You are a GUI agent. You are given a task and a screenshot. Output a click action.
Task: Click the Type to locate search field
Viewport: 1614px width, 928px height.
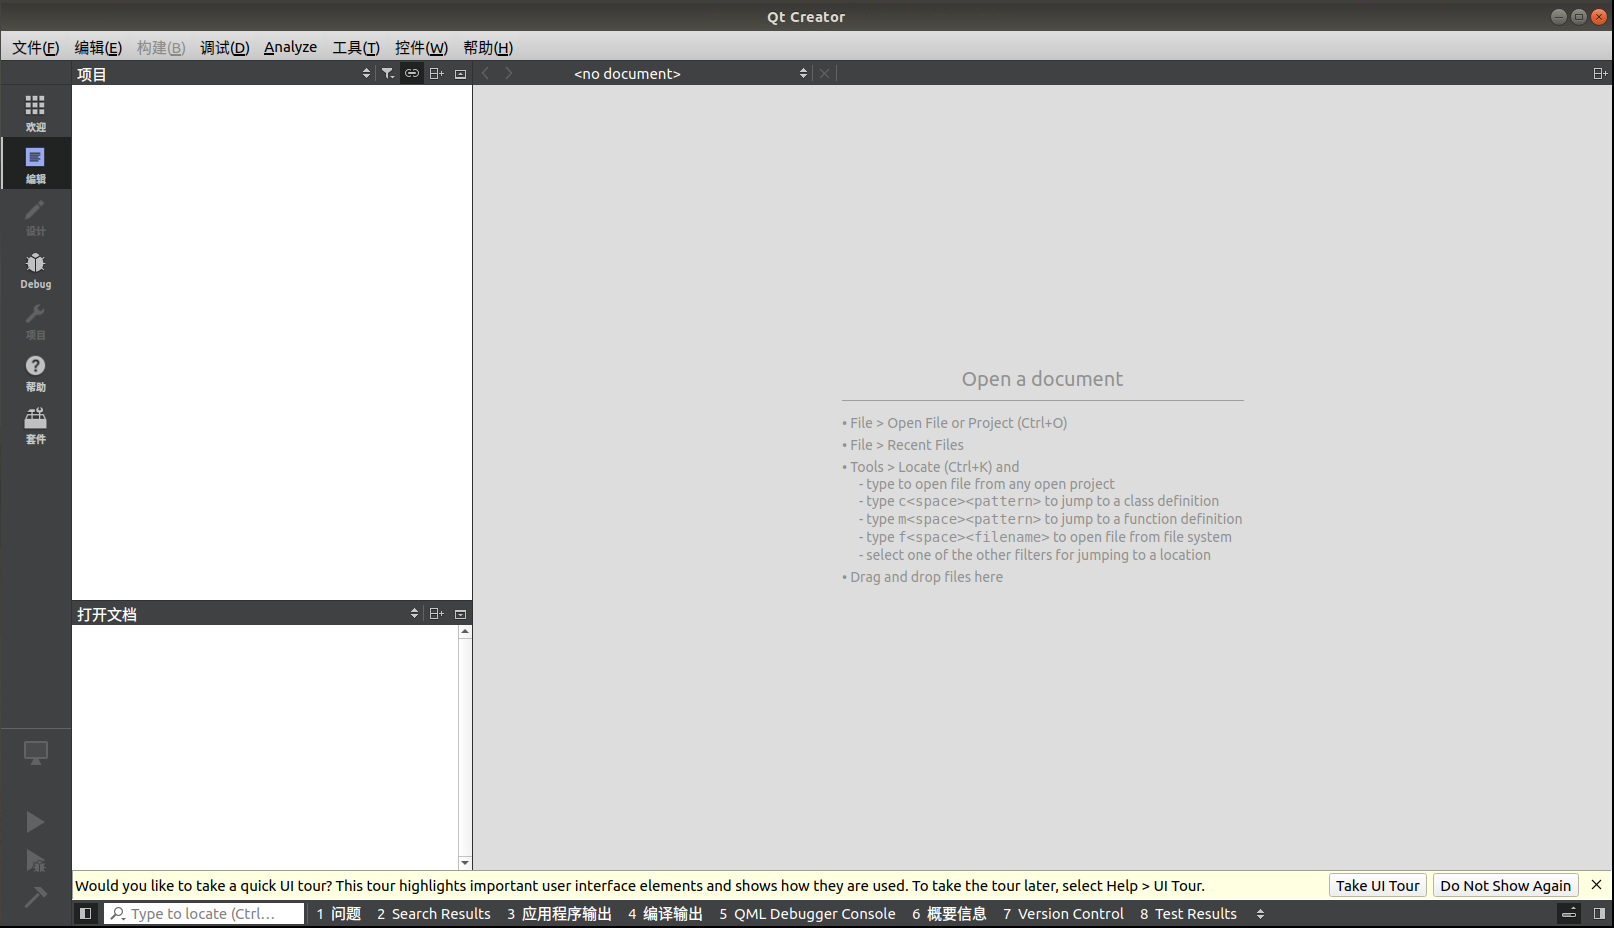click(205, 913)
